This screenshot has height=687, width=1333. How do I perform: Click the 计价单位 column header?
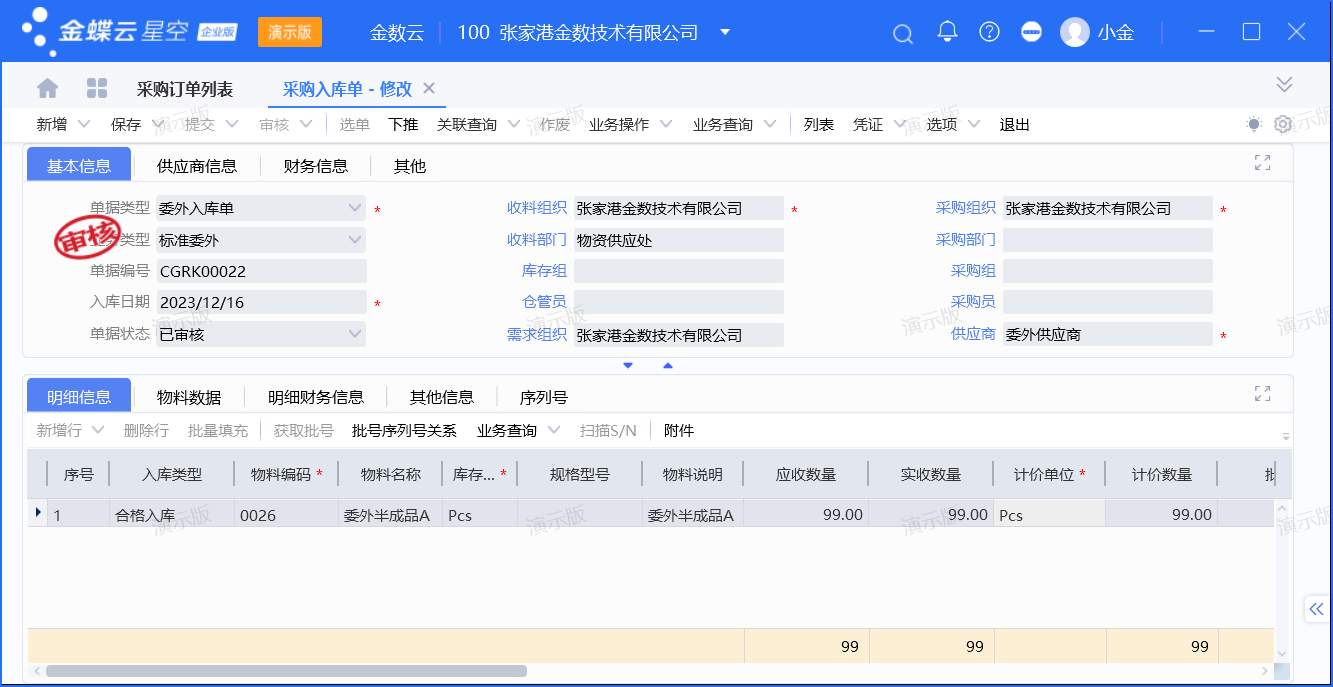pos(1049,475)
